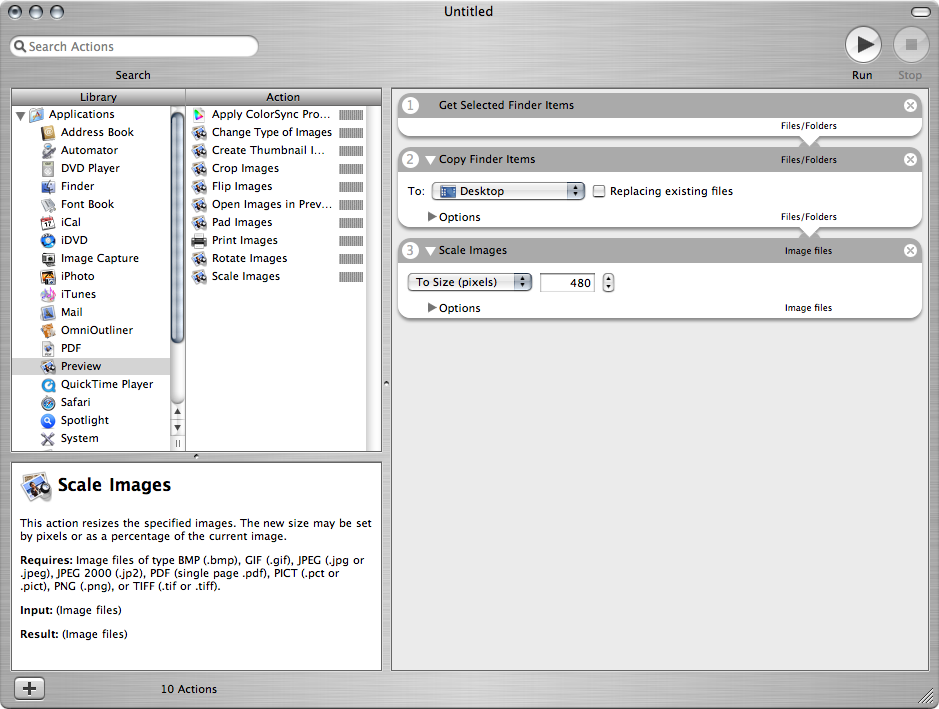Click the DVD Player icon
The width and height of the screenshot is (939, 709).
pos(48,168)
